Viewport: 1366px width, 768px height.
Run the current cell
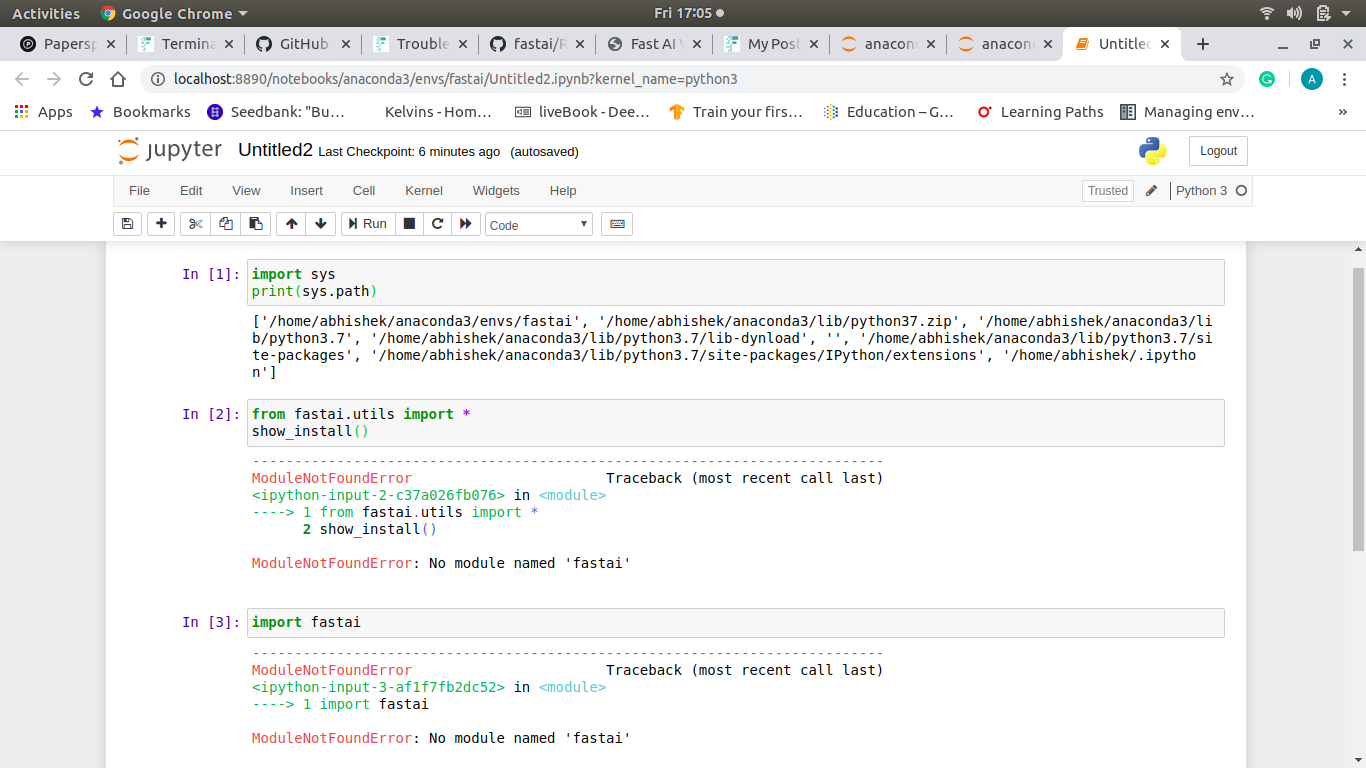(x=367, y=224)
